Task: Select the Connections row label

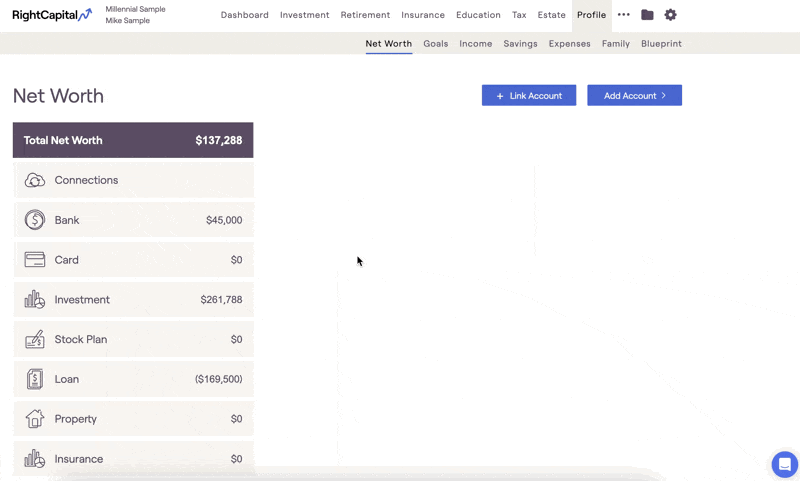Action: click(86, 180)
